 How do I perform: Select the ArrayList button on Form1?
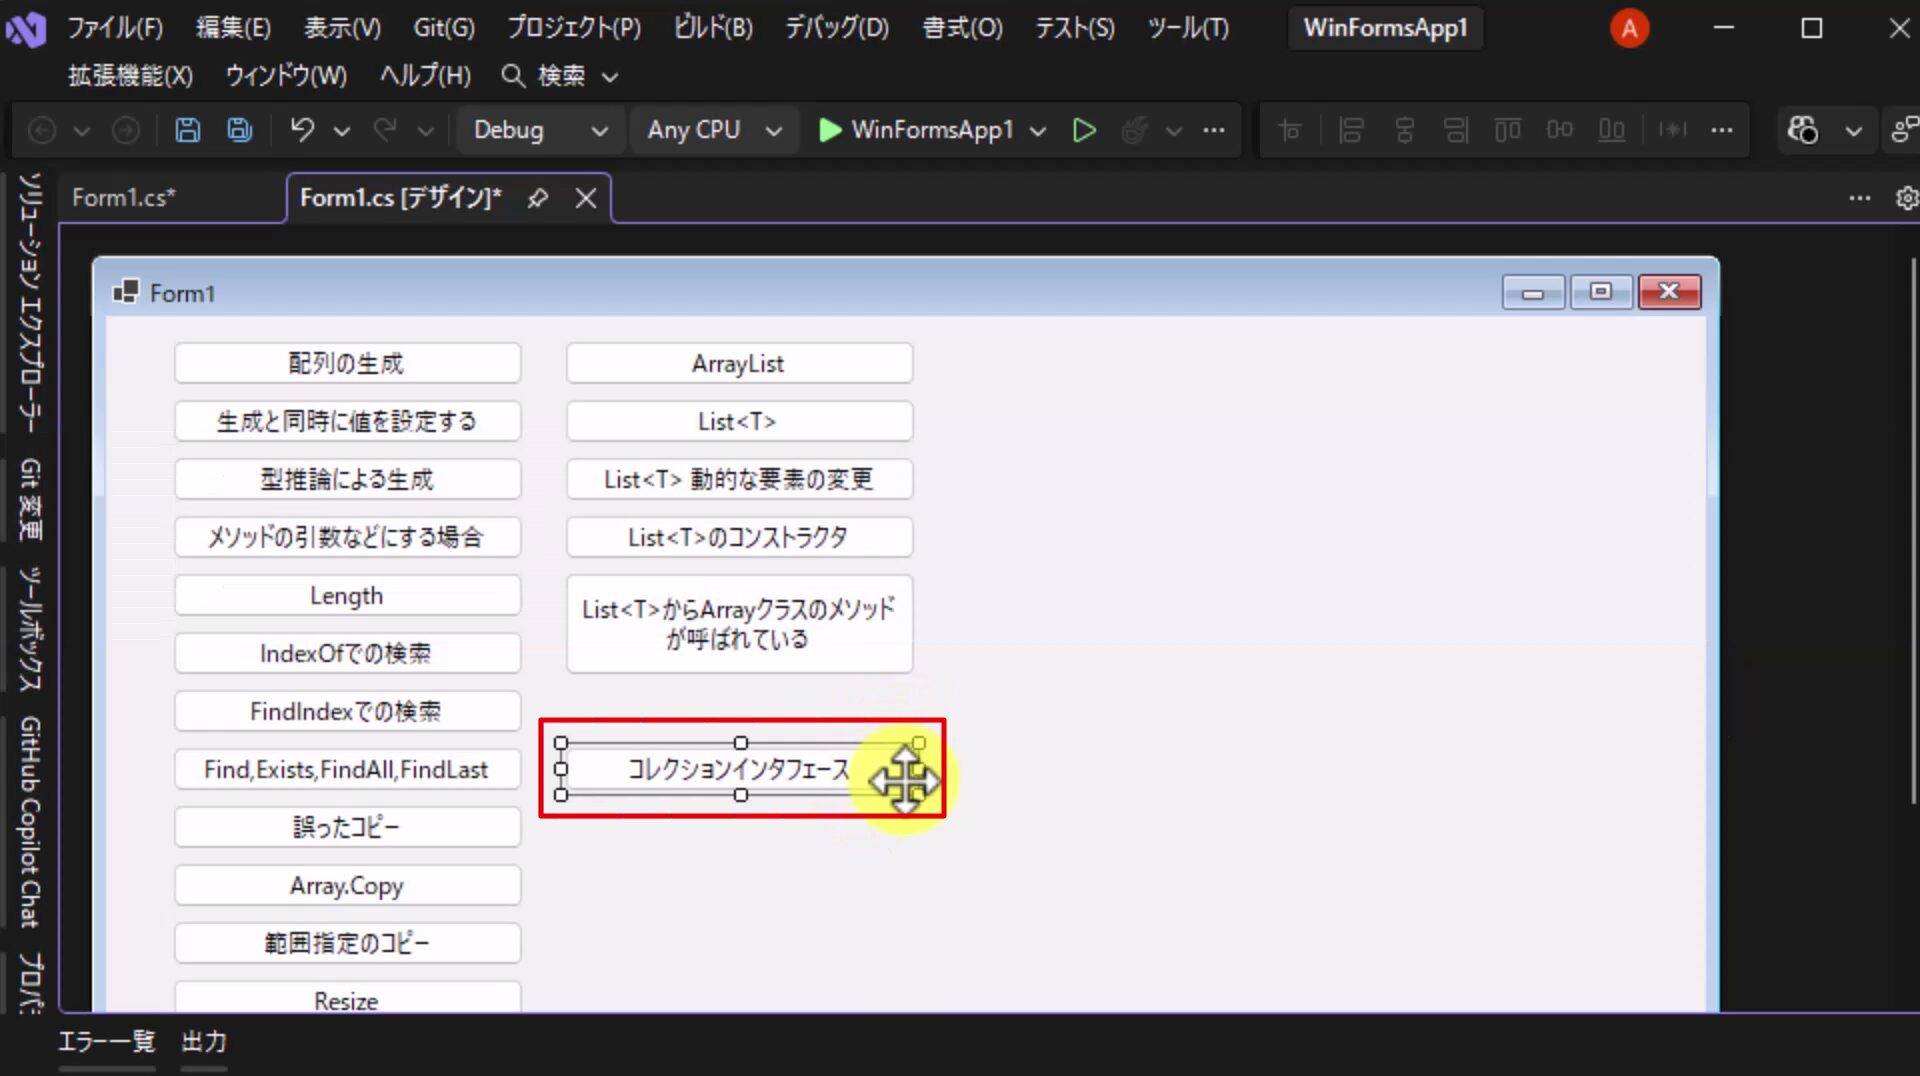coord(739,363)
